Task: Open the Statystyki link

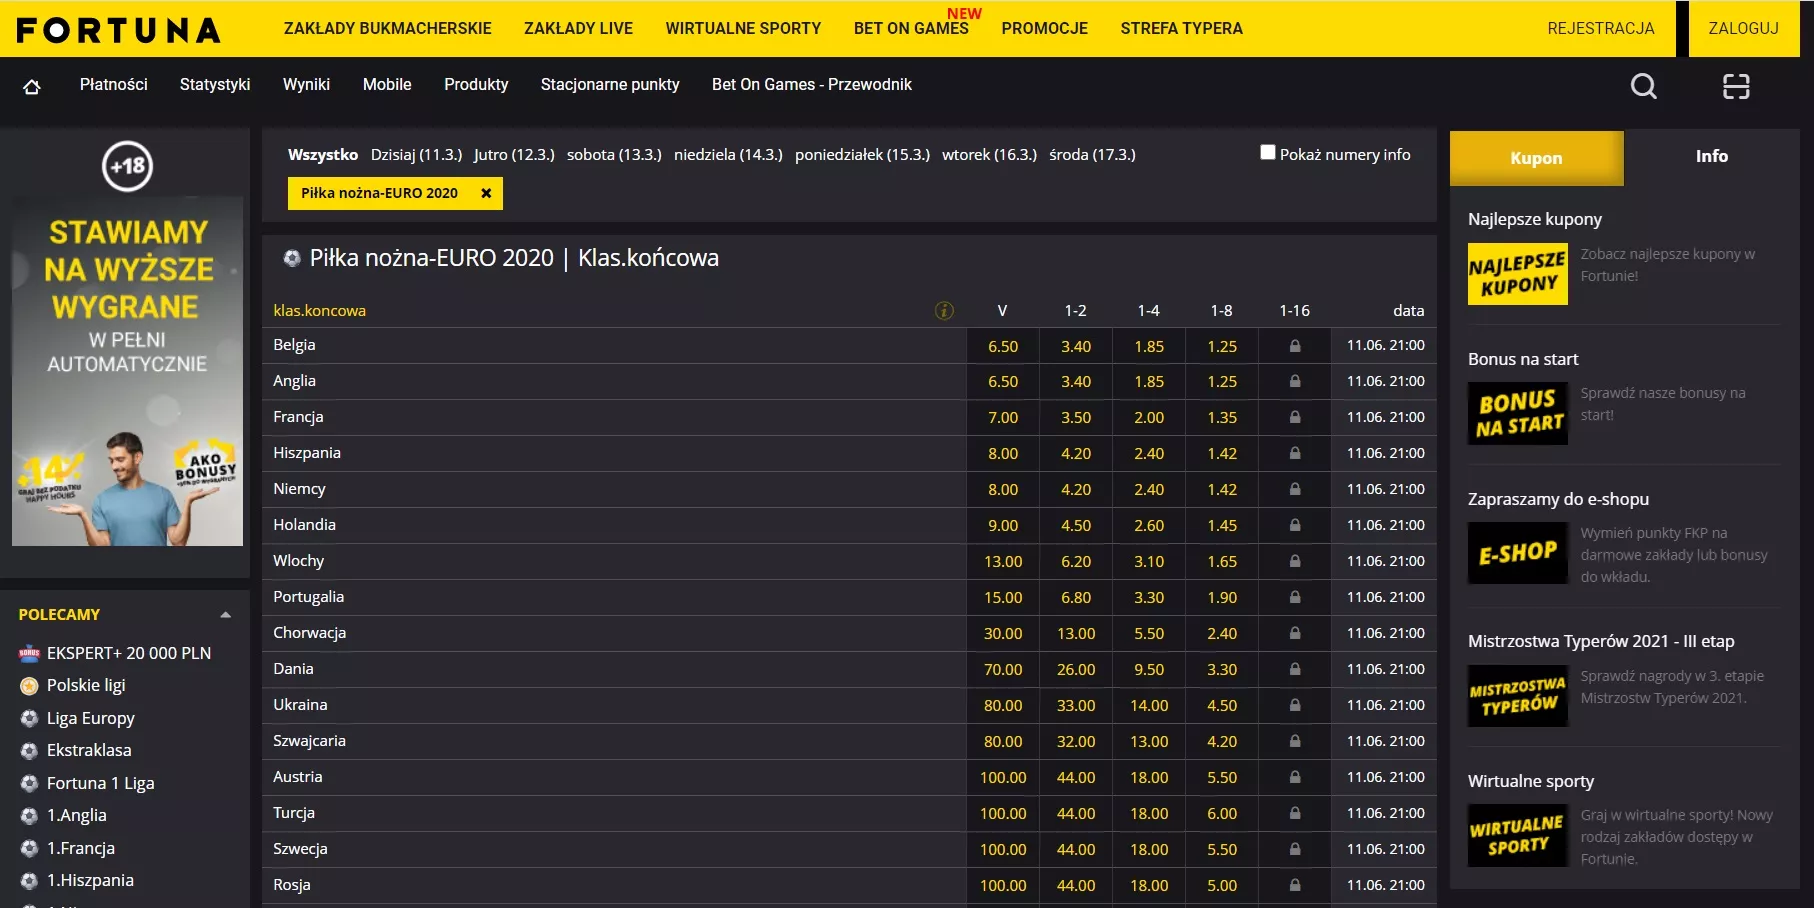Action: (x=215, y=85)
